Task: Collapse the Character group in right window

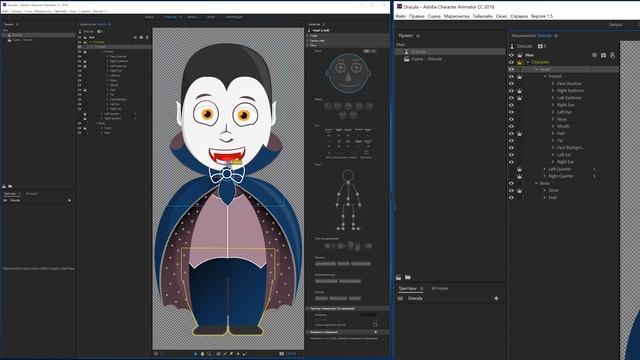Action: 528,62
